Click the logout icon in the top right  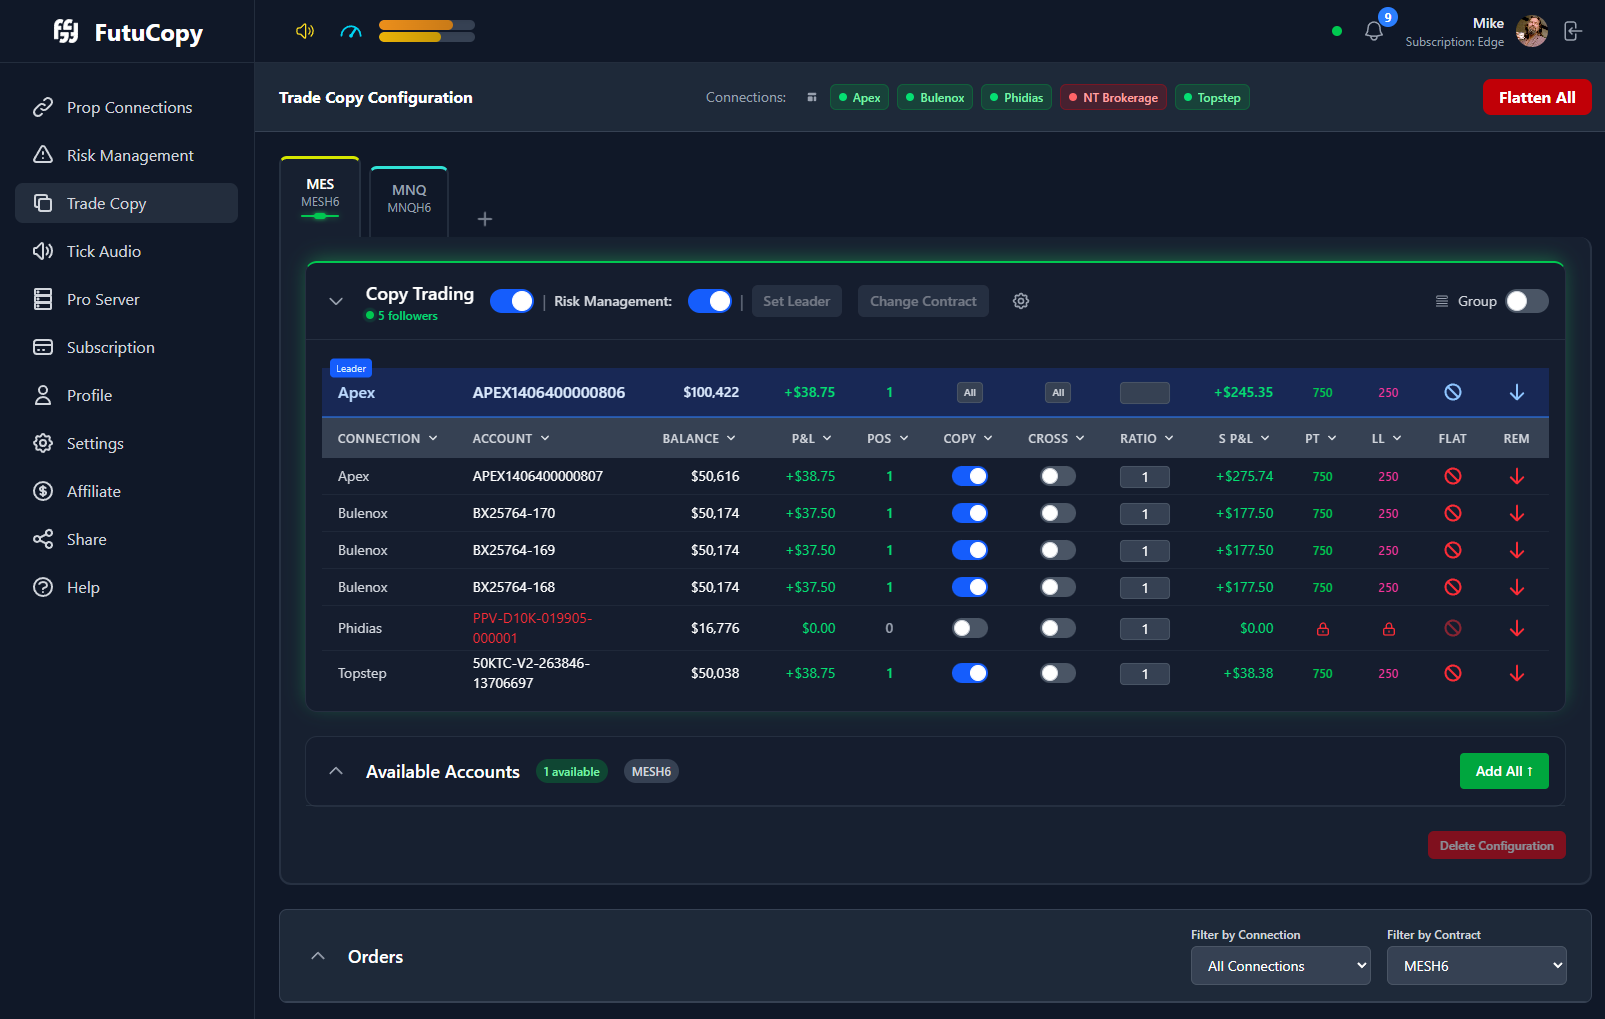[1572, 31]
